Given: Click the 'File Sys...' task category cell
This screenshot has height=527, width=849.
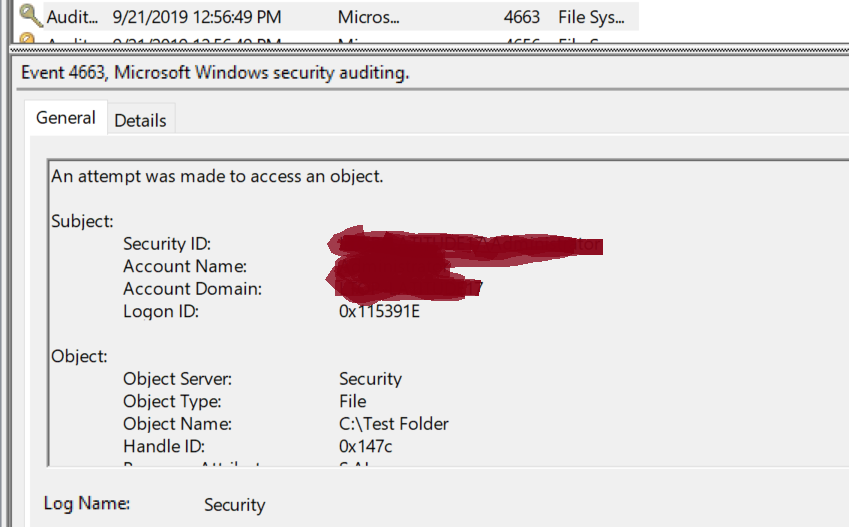Looking at the screenshot, I should pos(591,17).
